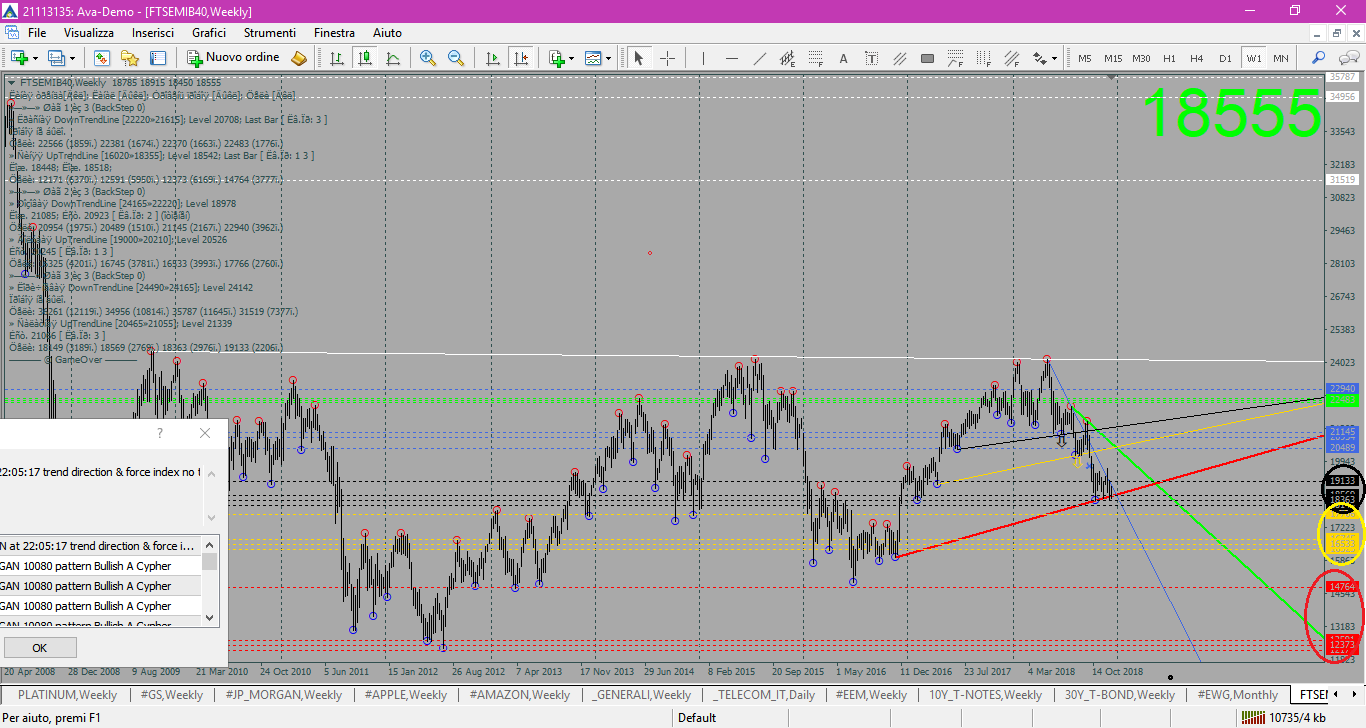
Task: Switch timeframe to H1
Action: [x=1169, y=58]
